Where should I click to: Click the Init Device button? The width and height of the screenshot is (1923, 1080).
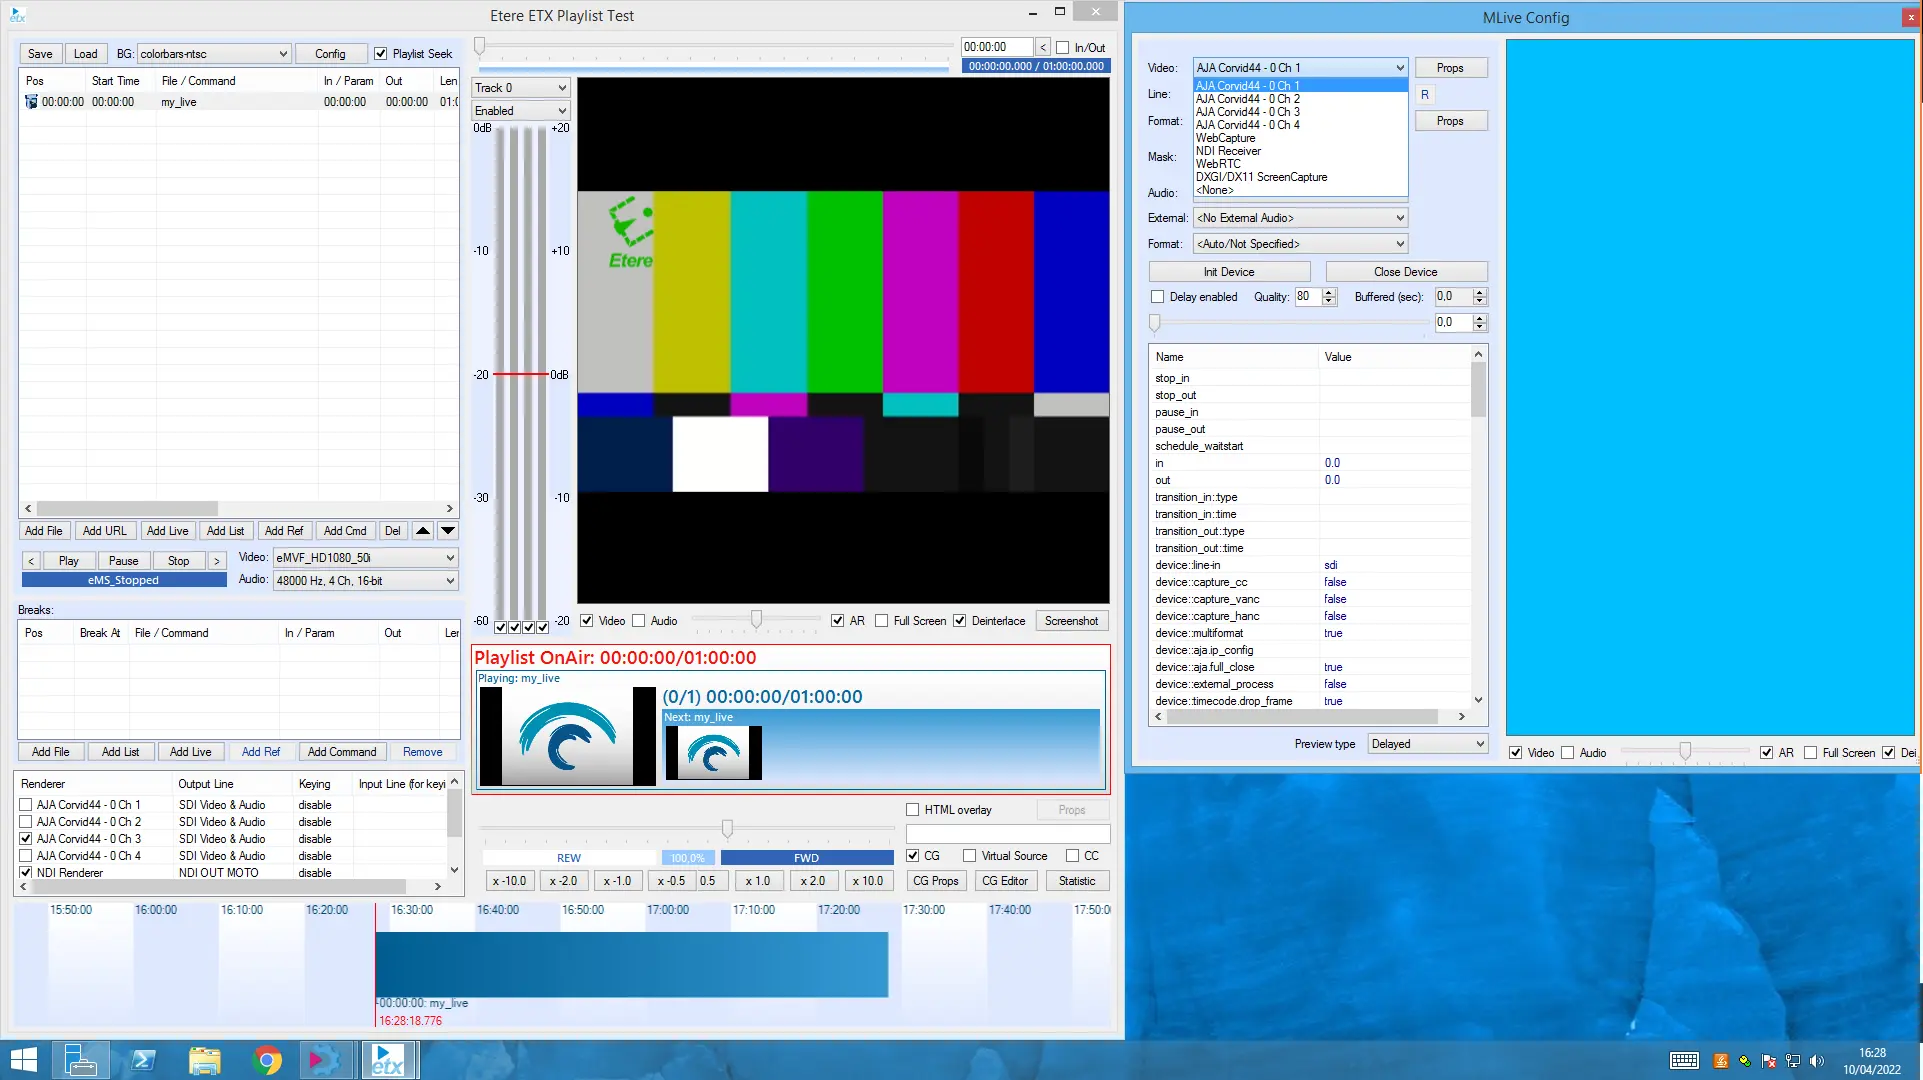1229,272
